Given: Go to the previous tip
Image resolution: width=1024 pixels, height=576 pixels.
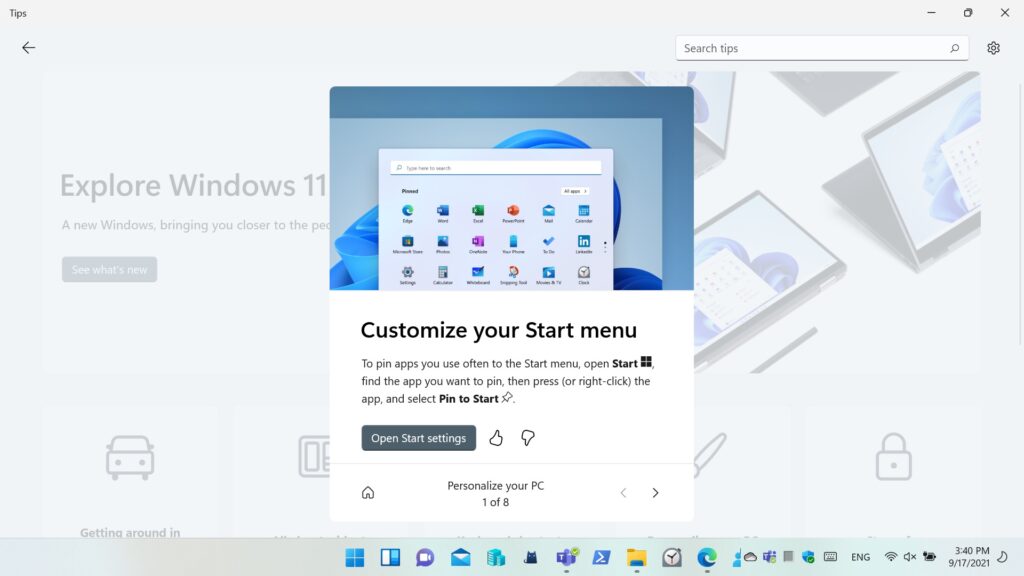Looking at the screenshot, I should coord(623,493).
